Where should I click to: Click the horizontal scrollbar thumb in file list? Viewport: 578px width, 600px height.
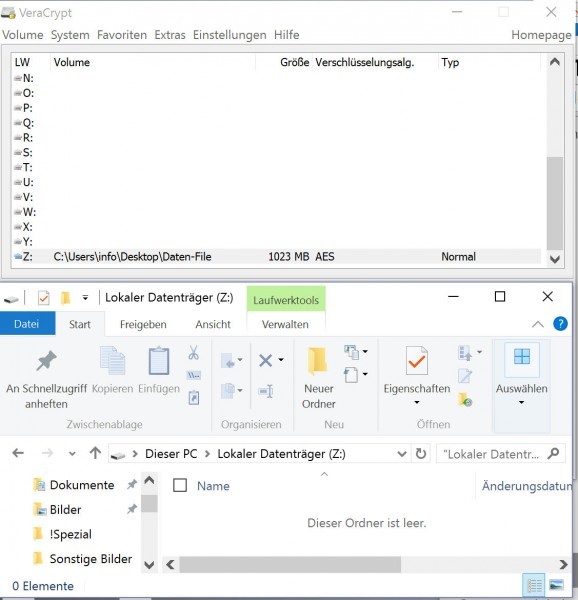click(290, 564)
